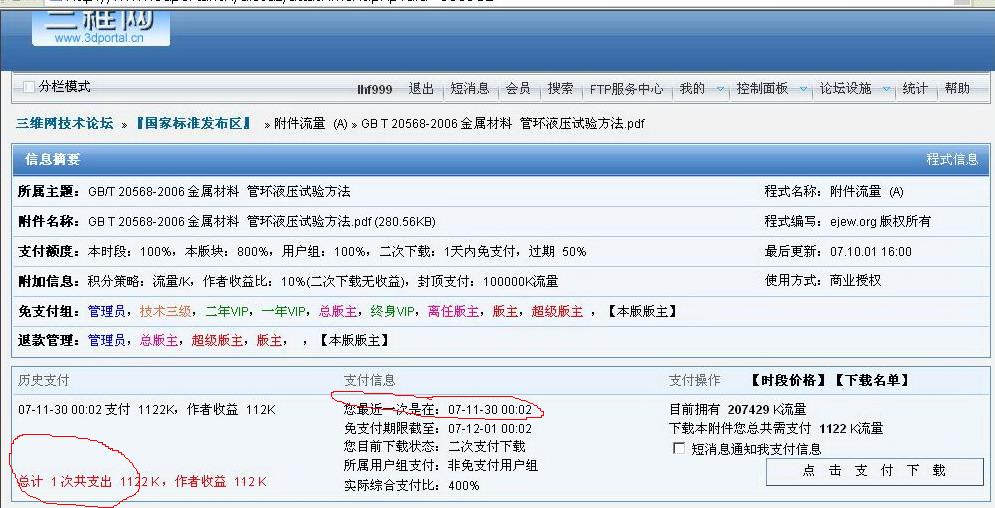
Task: Click 退出 to log out
Action: [421, 89]
